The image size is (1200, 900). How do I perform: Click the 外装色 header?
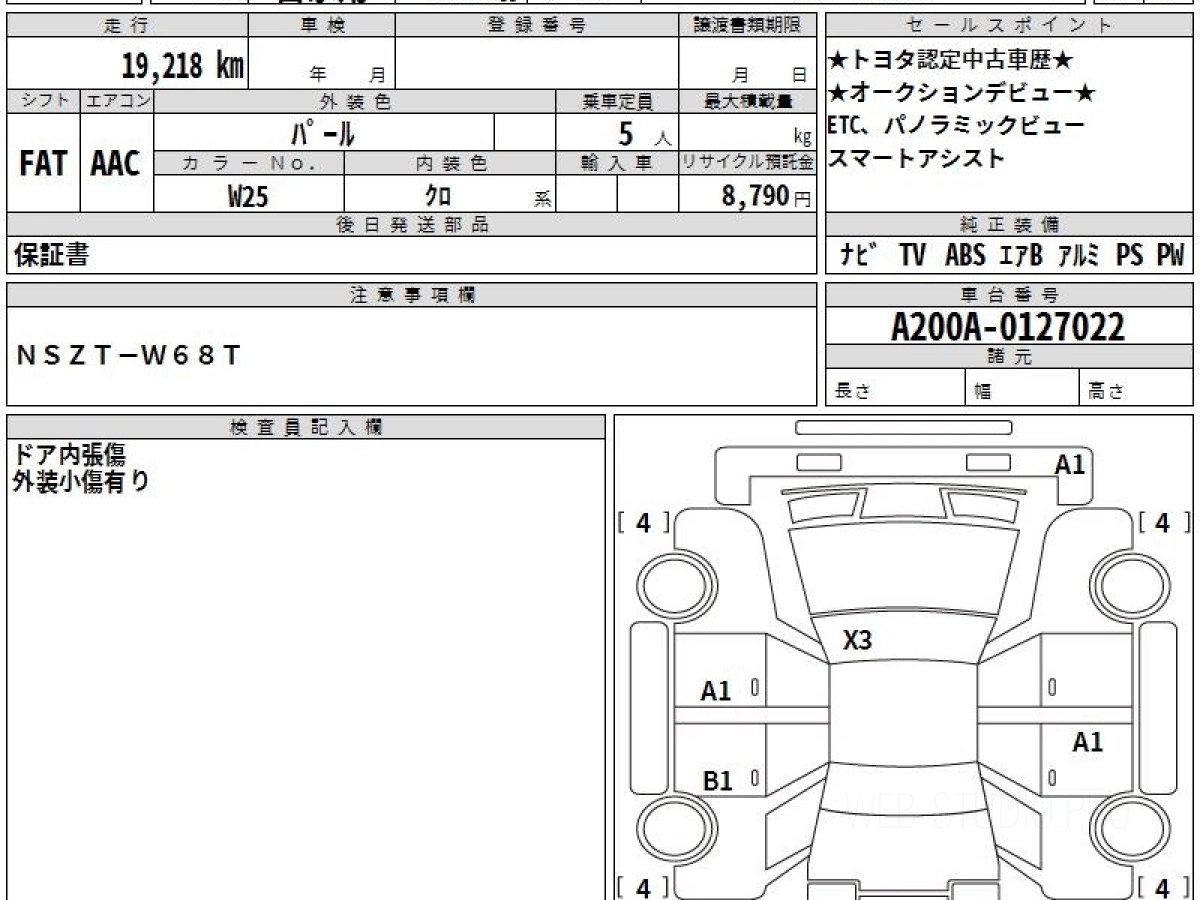[x=355, y=101]
